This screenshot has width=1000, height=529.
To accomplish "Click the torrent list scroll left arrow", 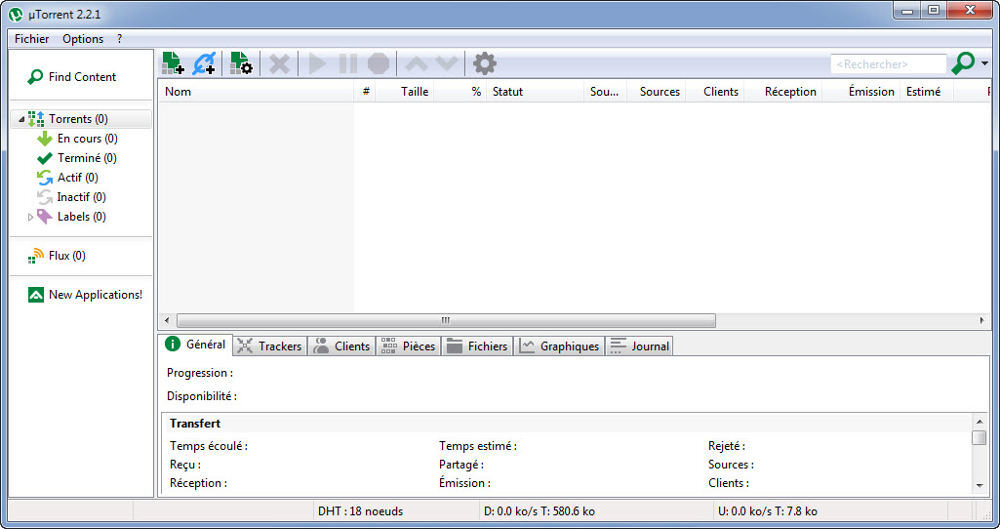I will point(166,320).
